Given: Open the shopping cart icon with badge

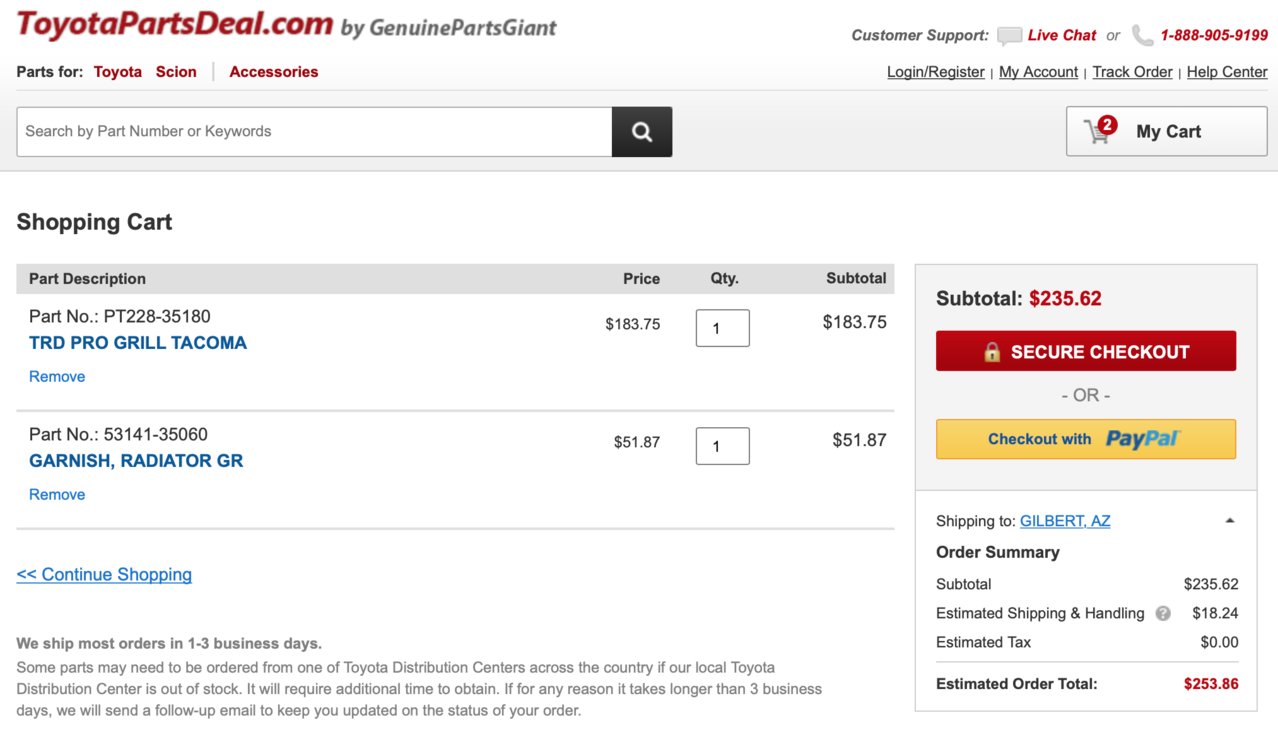Looking at the screenshot, I should 1100,130.
